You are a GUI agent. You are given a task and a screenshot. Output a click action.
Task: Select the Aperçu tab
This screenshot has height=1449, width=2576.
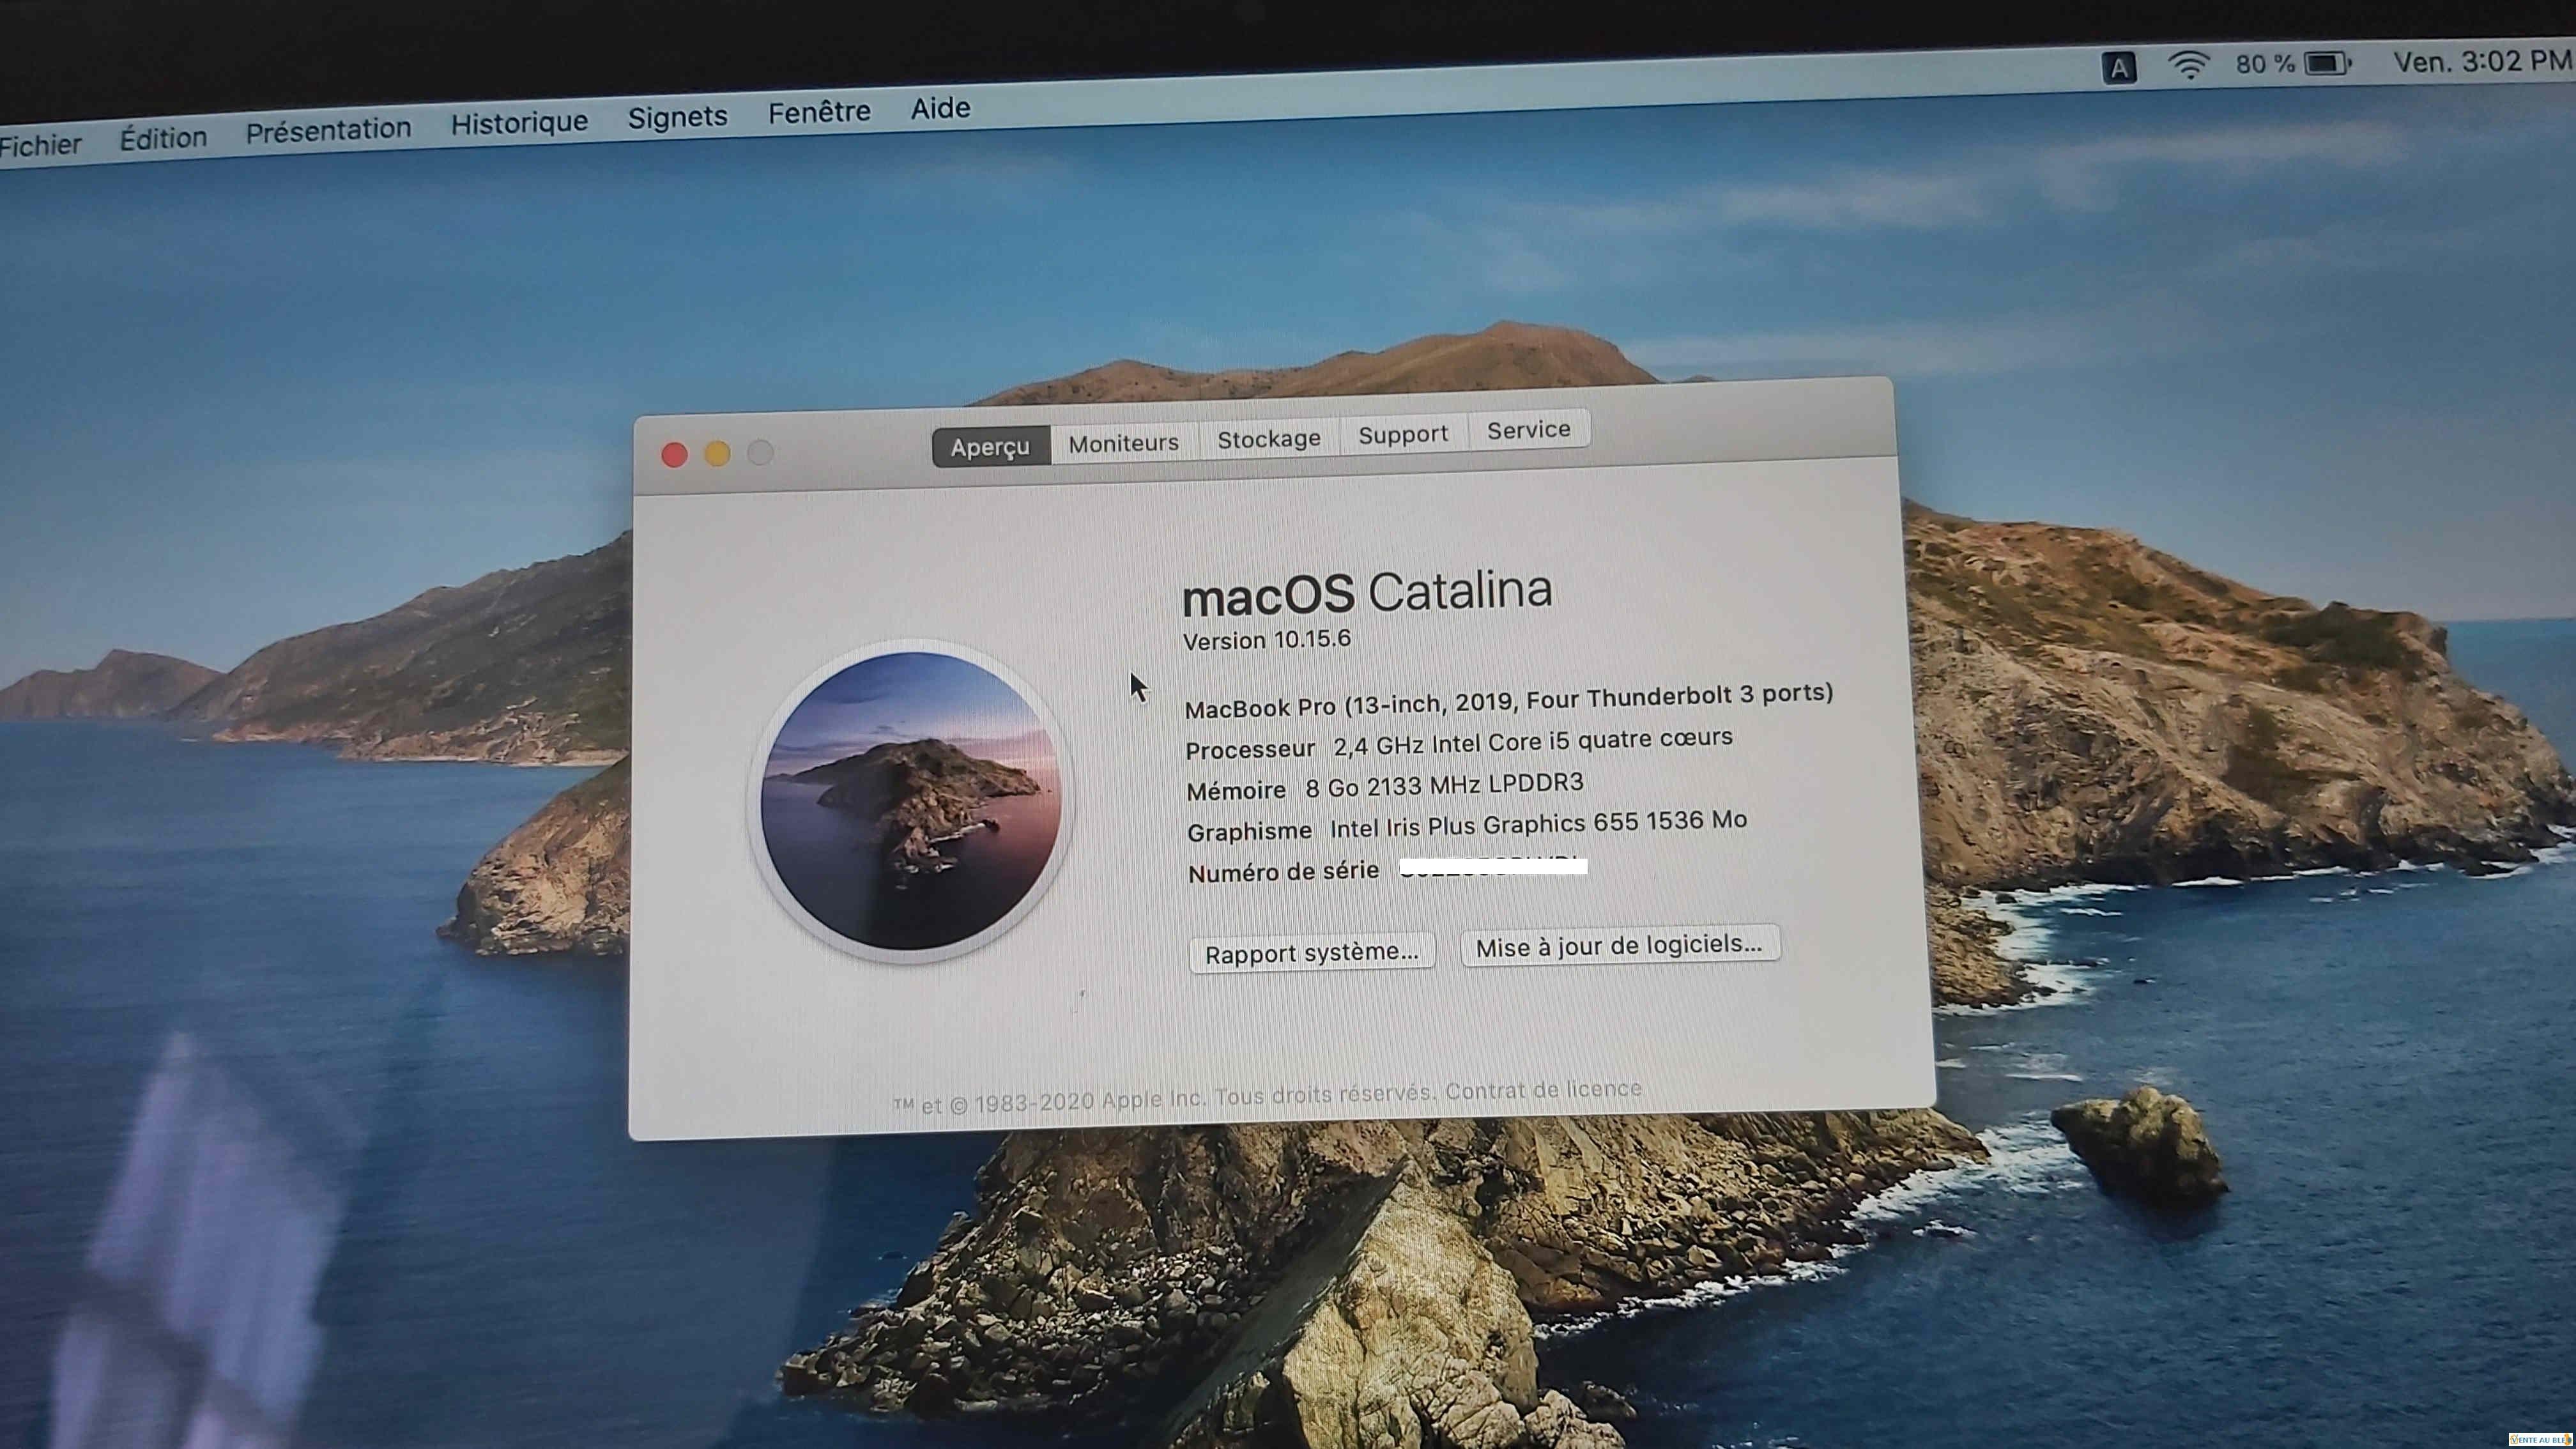pyautogui.click(x=990, y=446)
